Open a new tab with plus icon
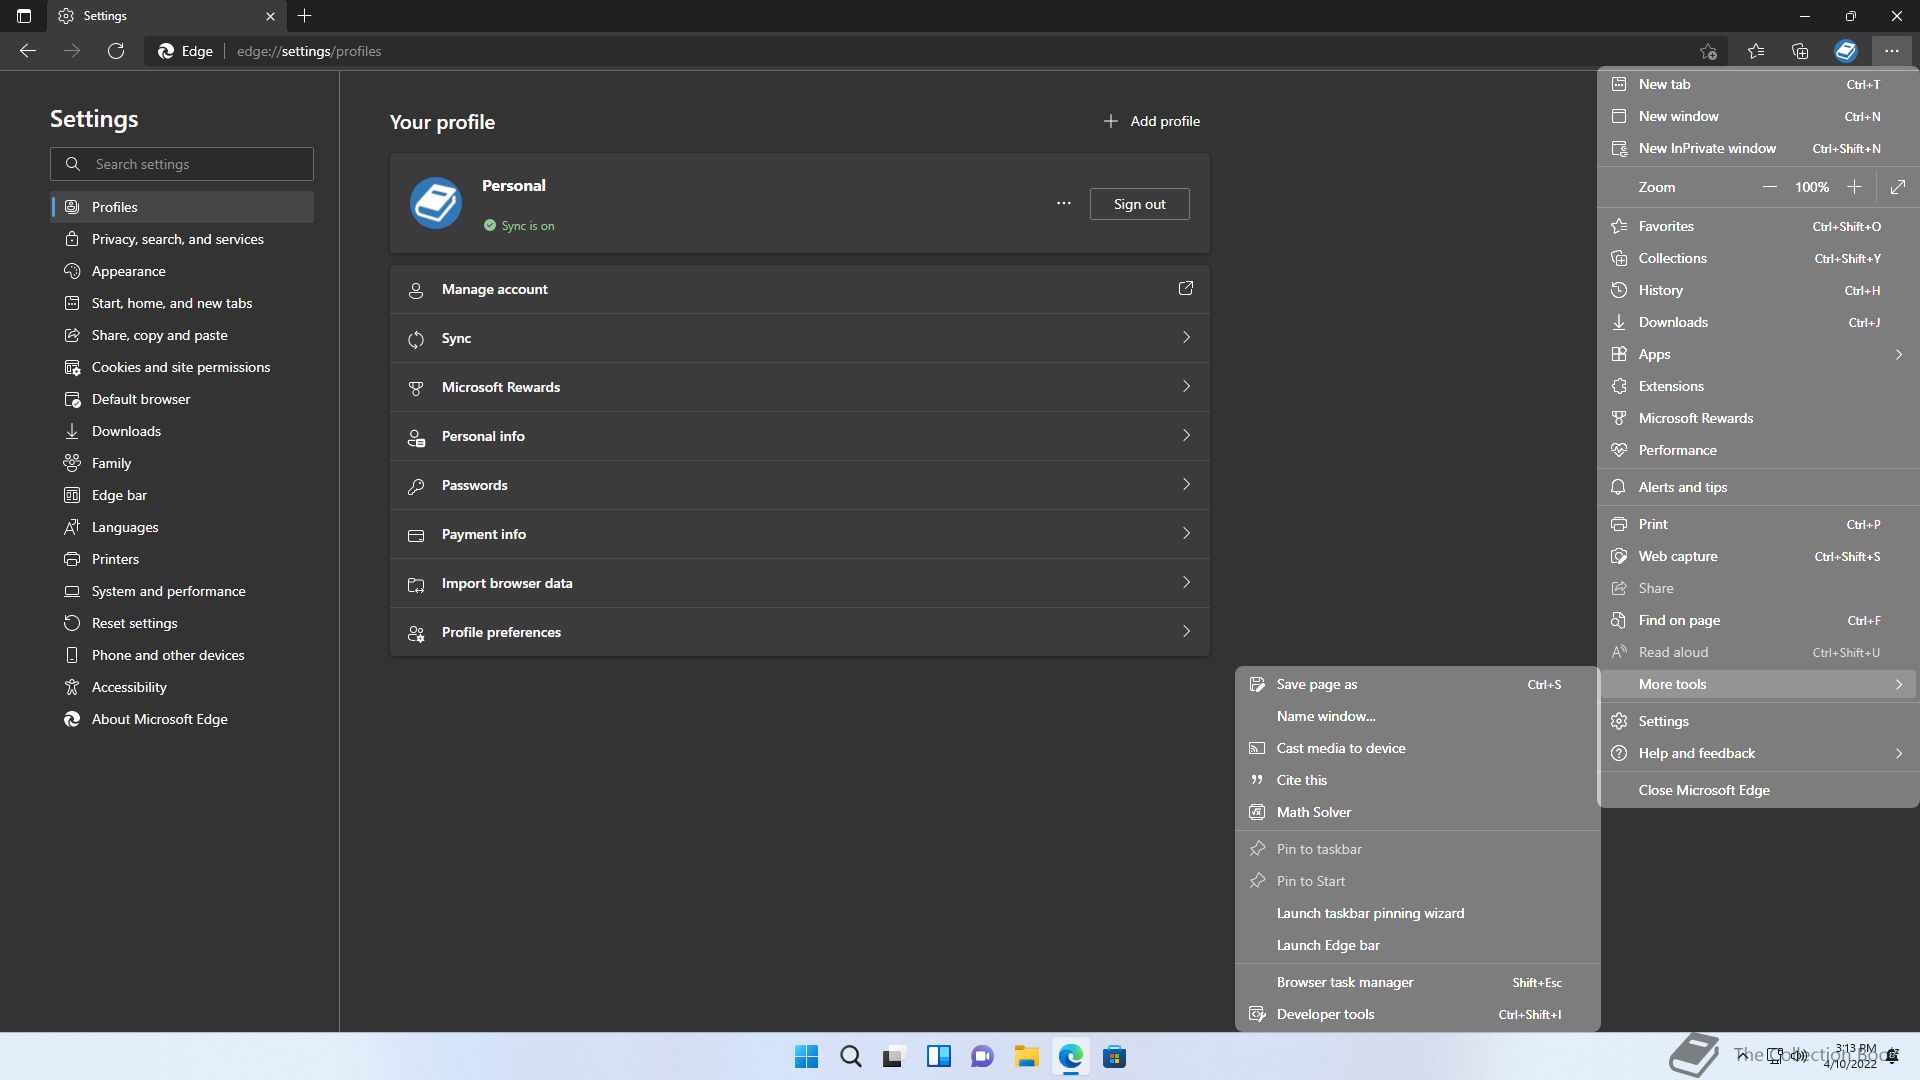Viewport: 1920px width, 1080px height. pyautogui.click(x=305, y=16)
